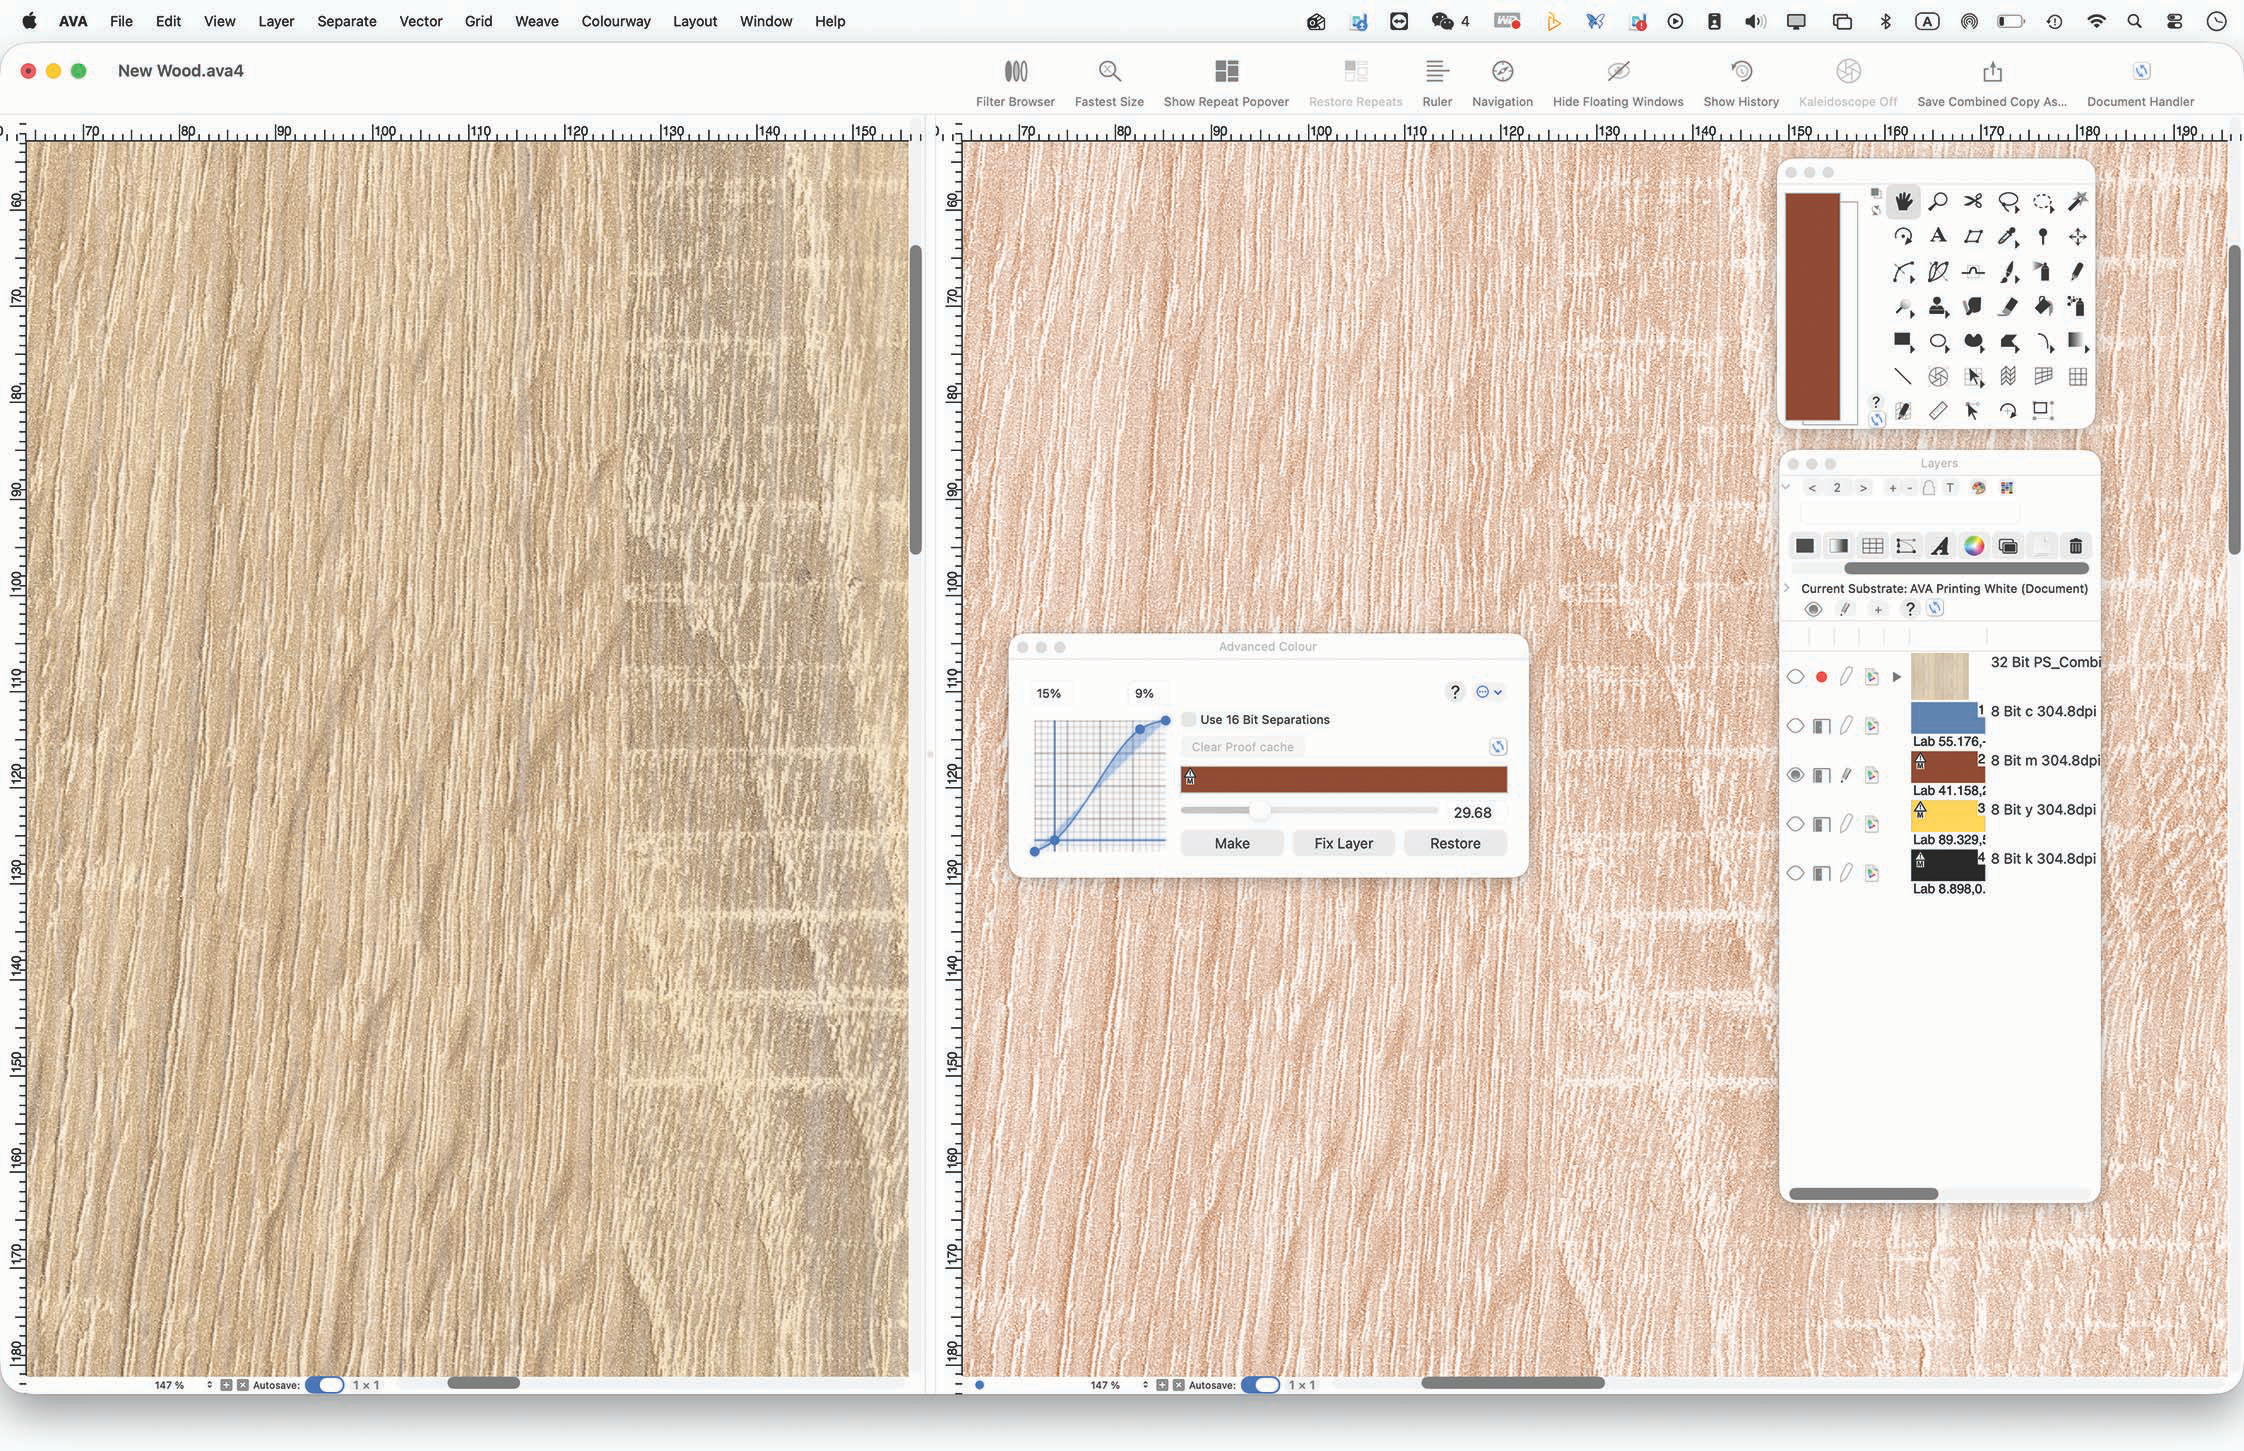Select the Magic Wand tool
This screenshot has height=1451, width=2244.
pyautogui.click(x=2077, y=201)
